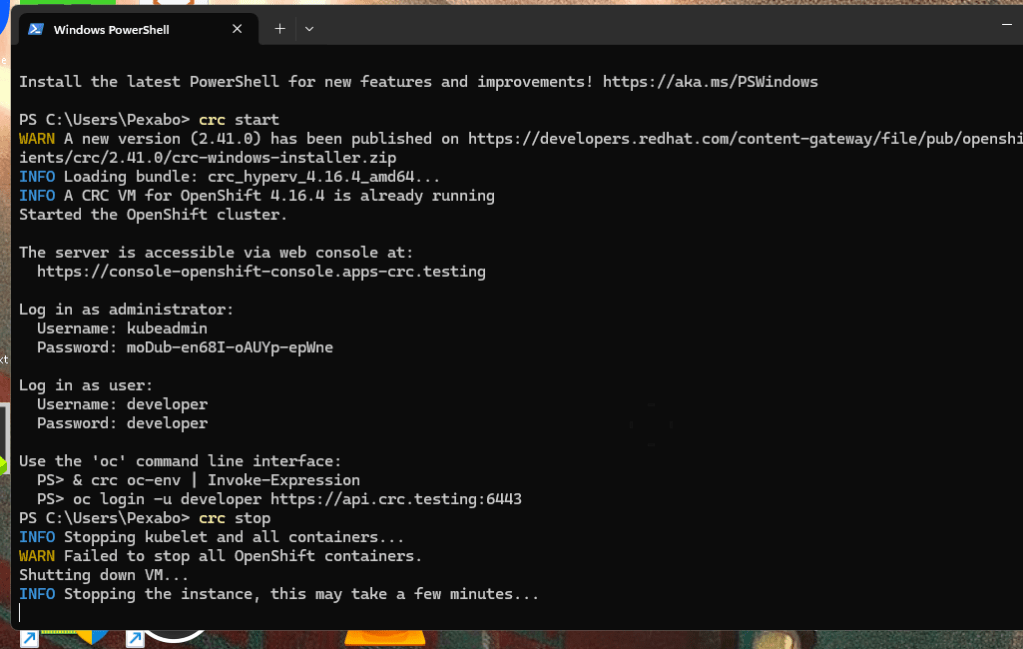Click 'Shutting down VM...' line

coord(104,575)
